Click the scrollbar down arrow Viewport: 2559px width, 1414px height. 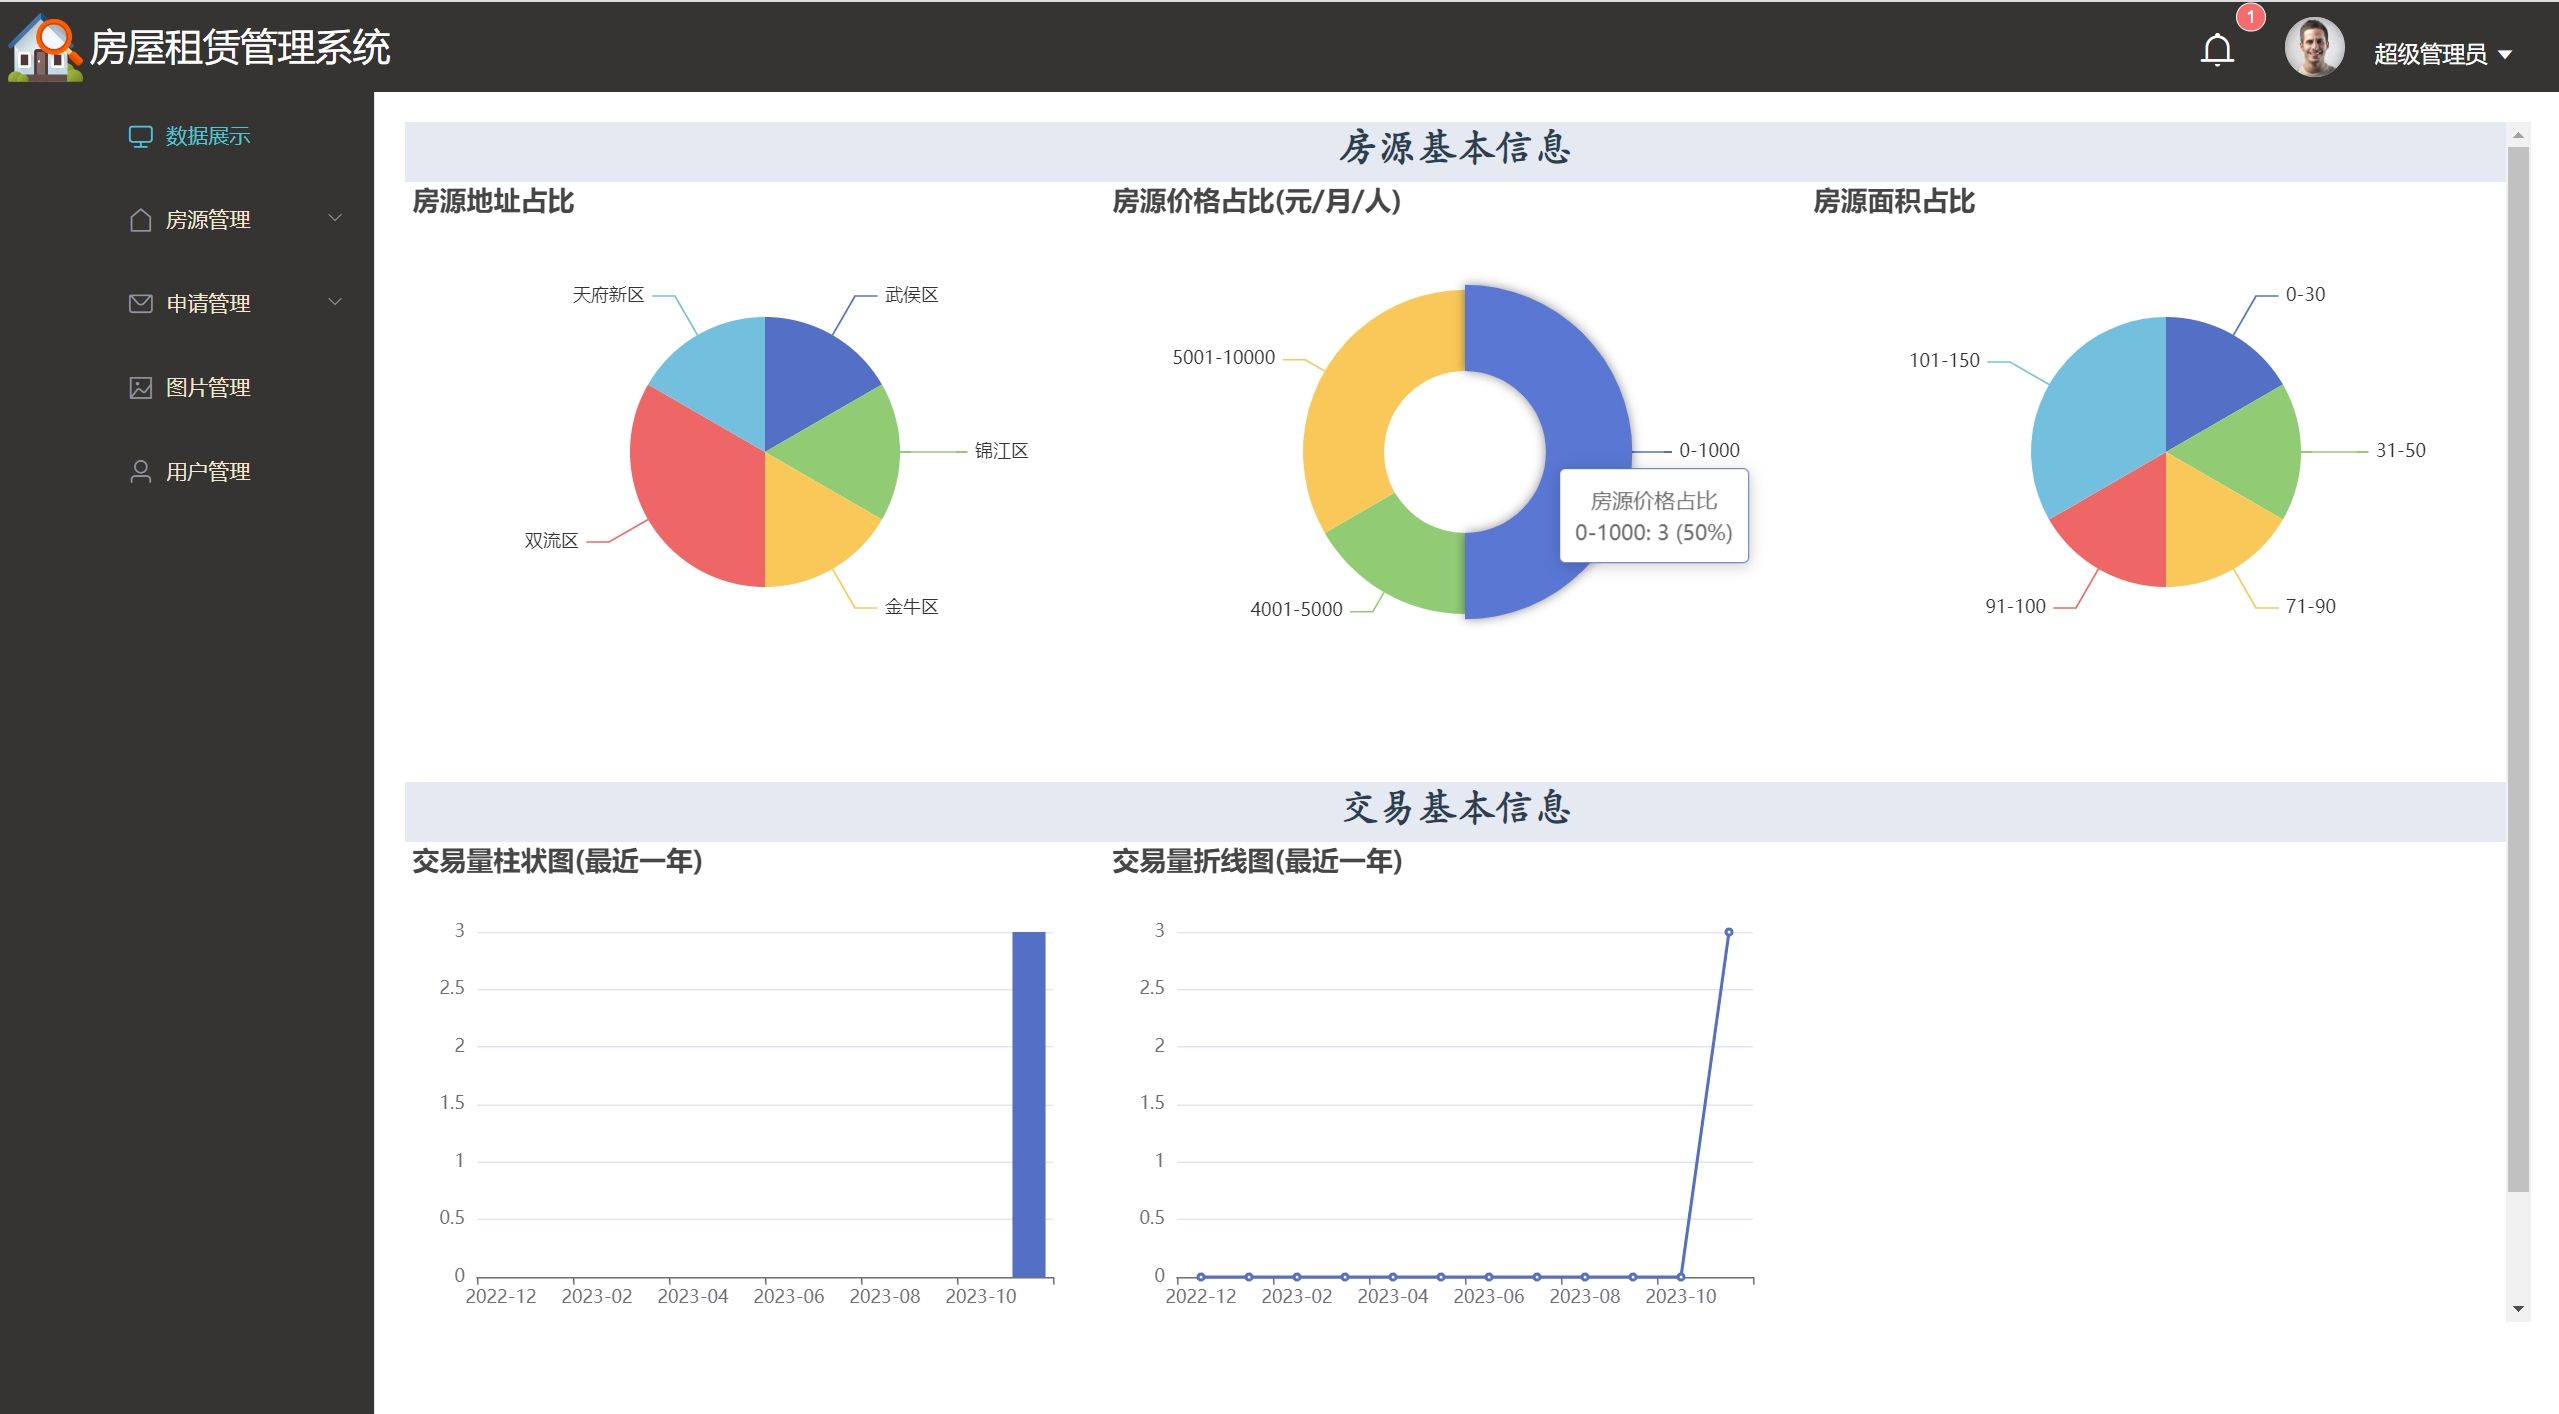pos(2518,1308)
